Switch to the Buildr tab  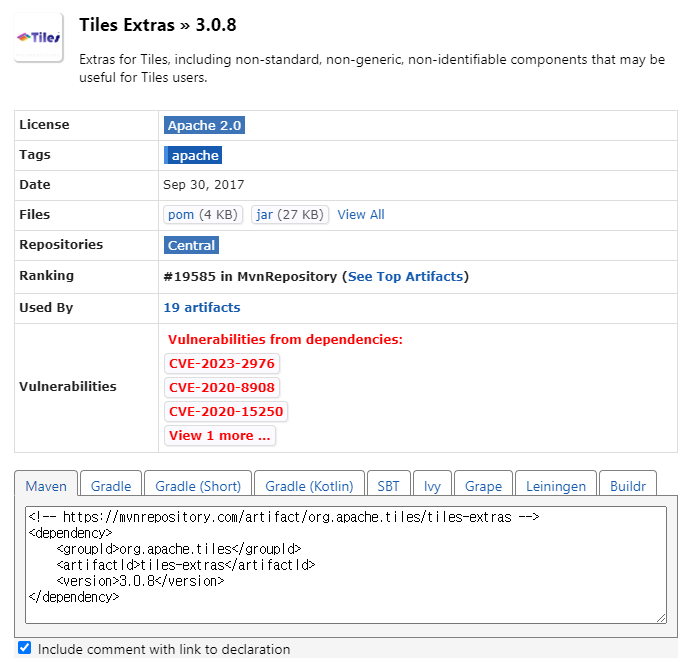(628, 486)
